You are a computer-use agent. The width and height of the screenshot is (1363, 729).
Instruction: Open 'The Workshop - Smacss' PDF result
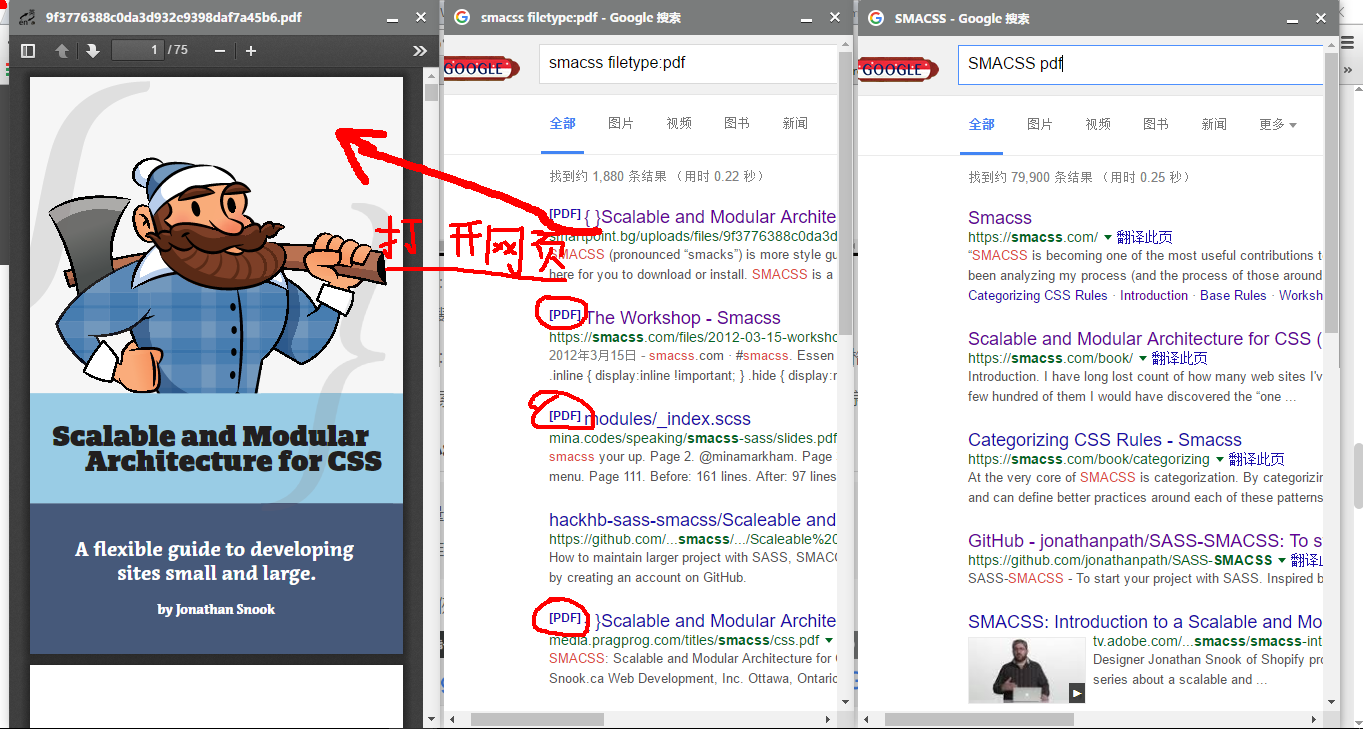(683, 318)
